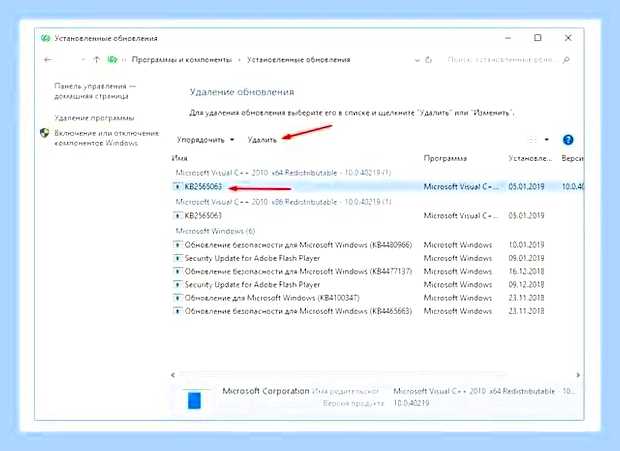Screen dimensions: 620x451
Task: Click the horizontal scrollbar track
Action: 342,374
